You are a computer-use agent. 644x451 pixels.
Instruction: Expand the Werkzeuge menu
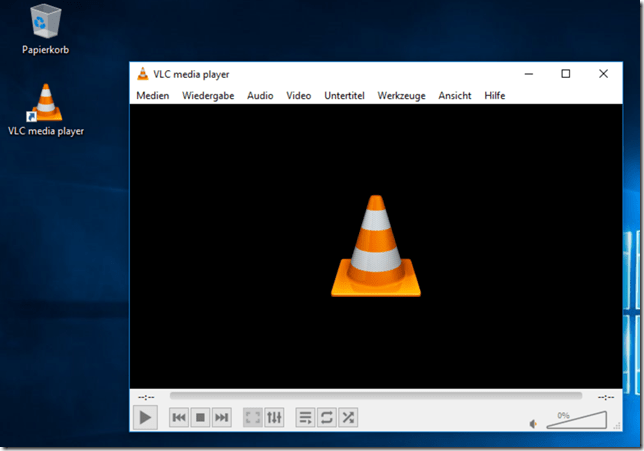click(401, 96)
